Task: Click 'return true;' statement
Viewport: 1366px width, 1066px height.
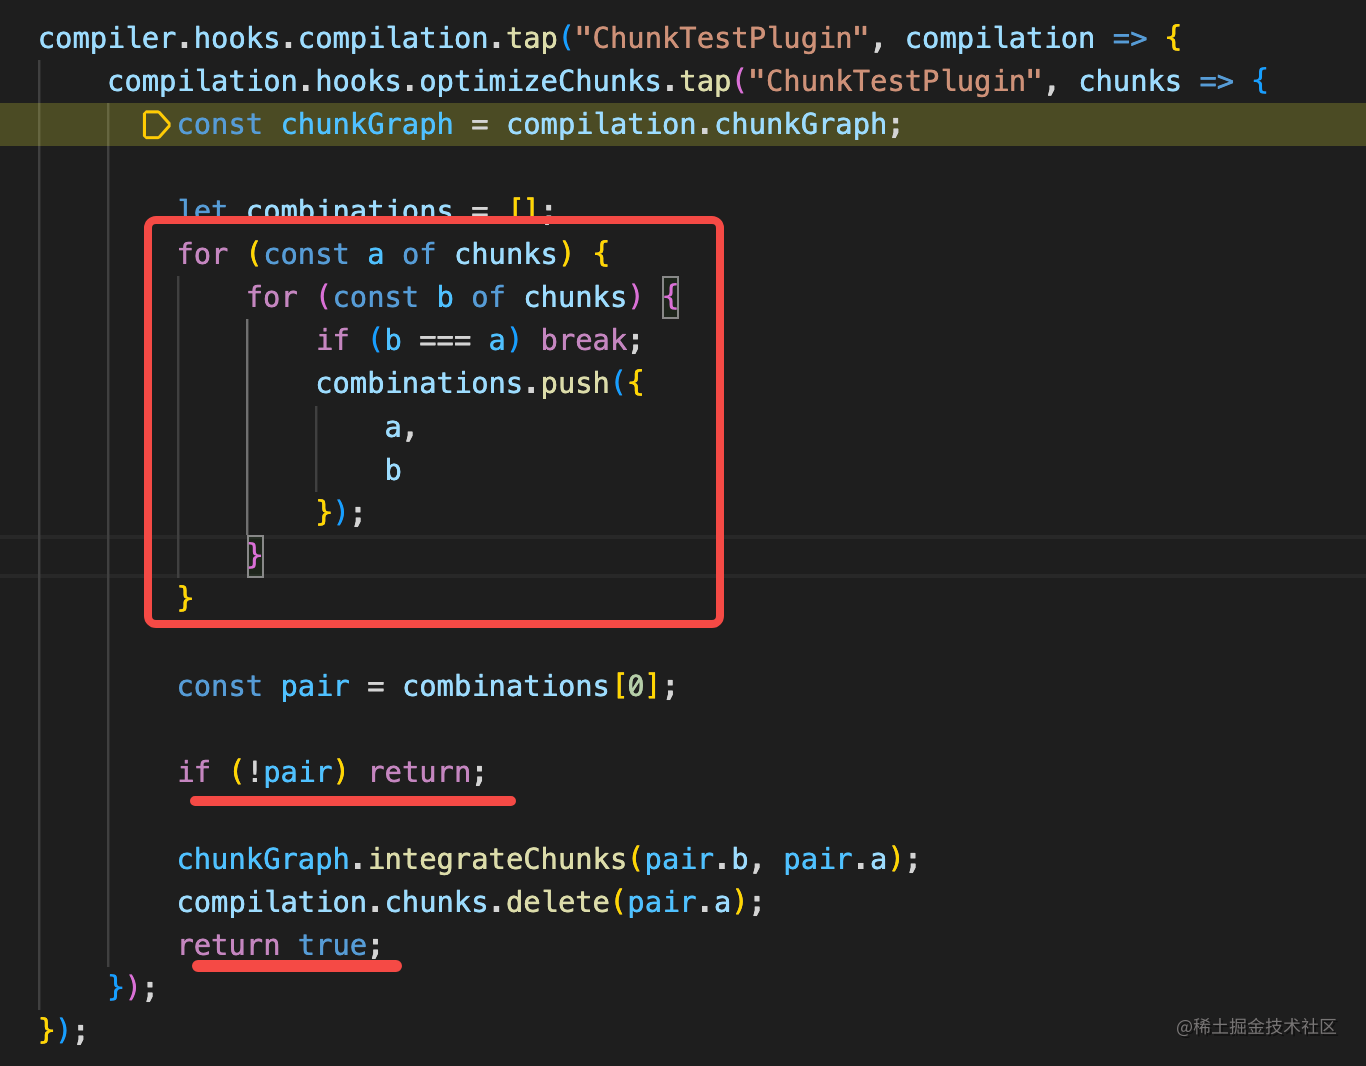Action: pos(280,945)
